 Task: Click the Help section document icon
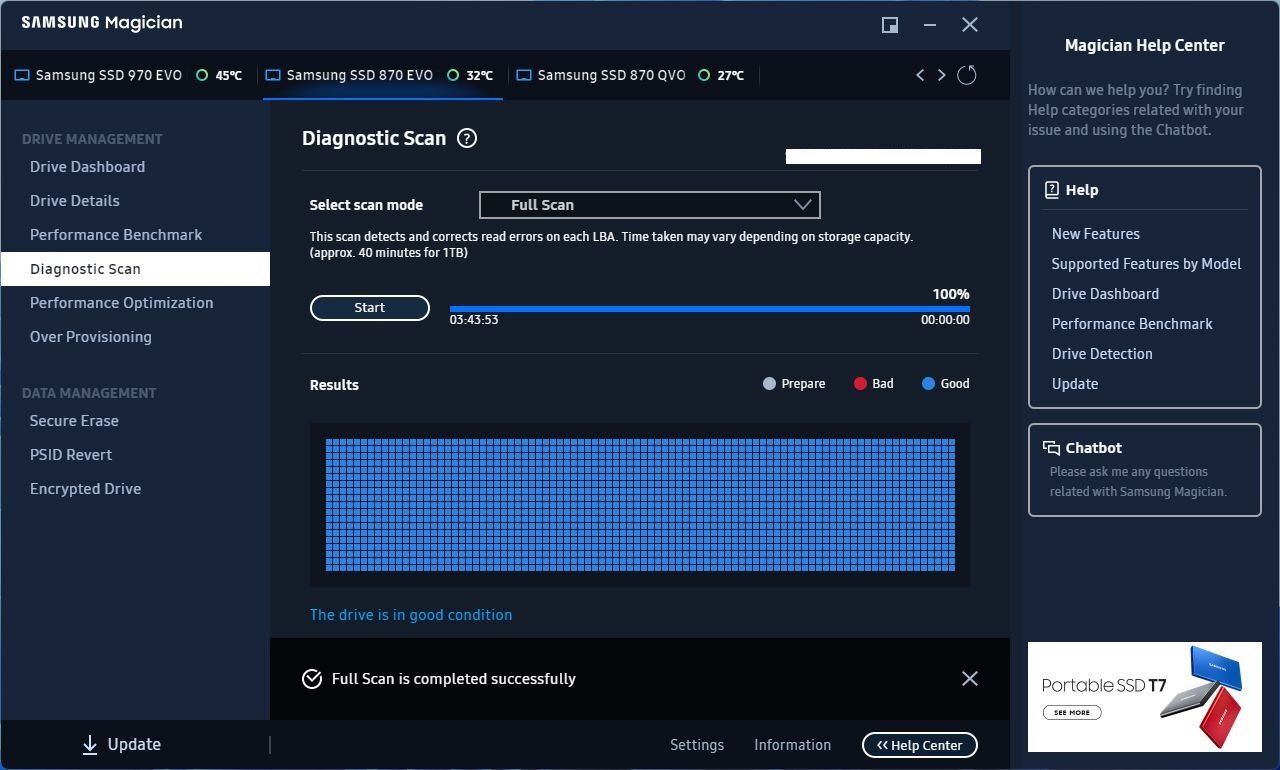point(1051,190)
